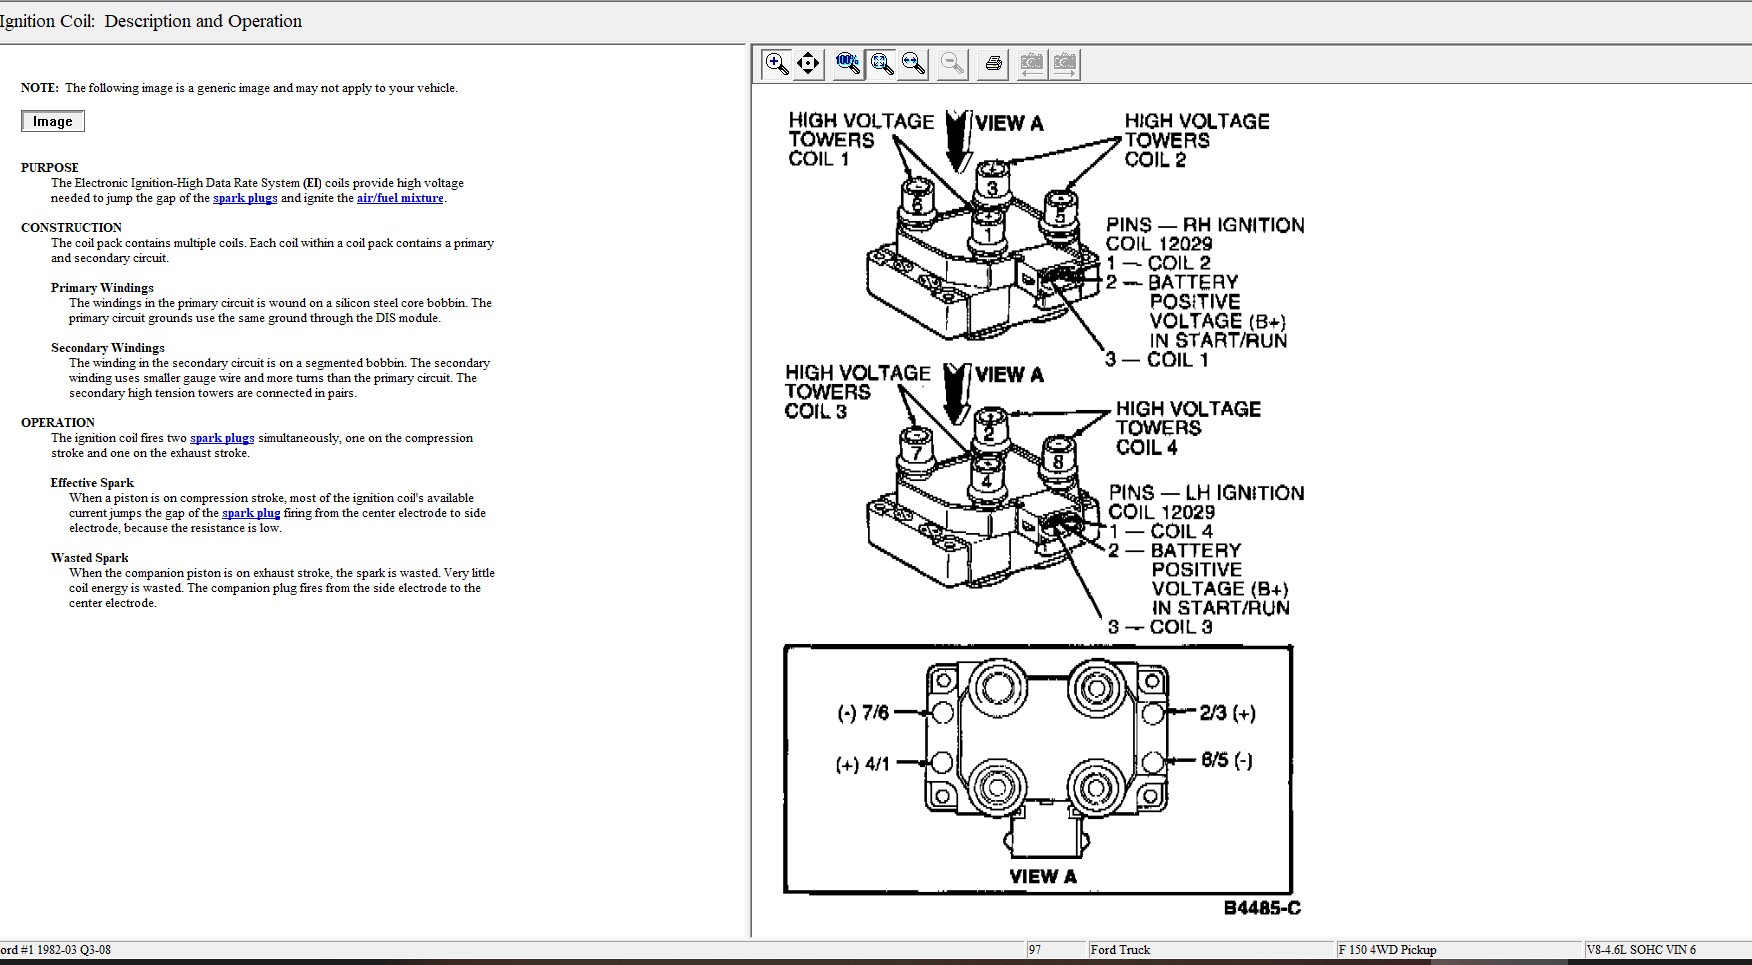Go to previous image with camera-left icon

pyautogui.click(x=1031, y=64)
